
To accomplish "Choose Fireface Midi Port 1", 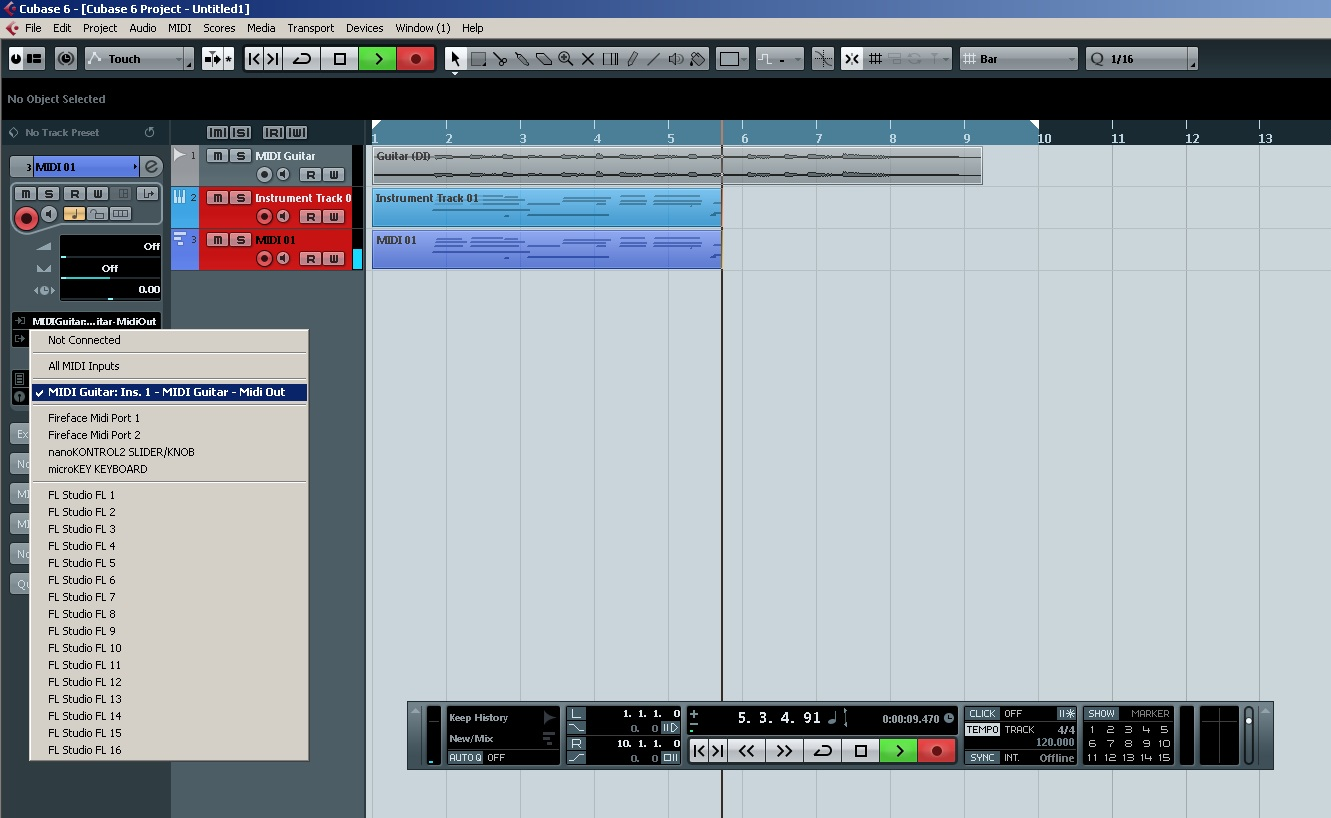I will click(x=169, y=418).
